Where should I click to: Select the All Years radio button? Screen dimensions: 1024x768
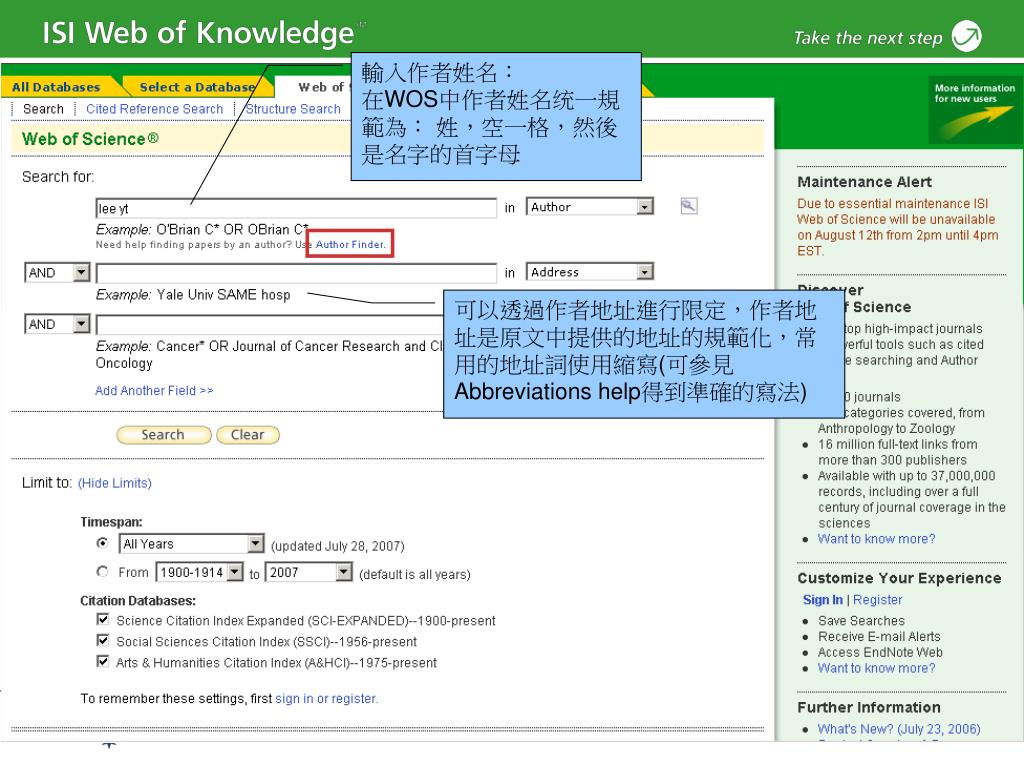103,543
